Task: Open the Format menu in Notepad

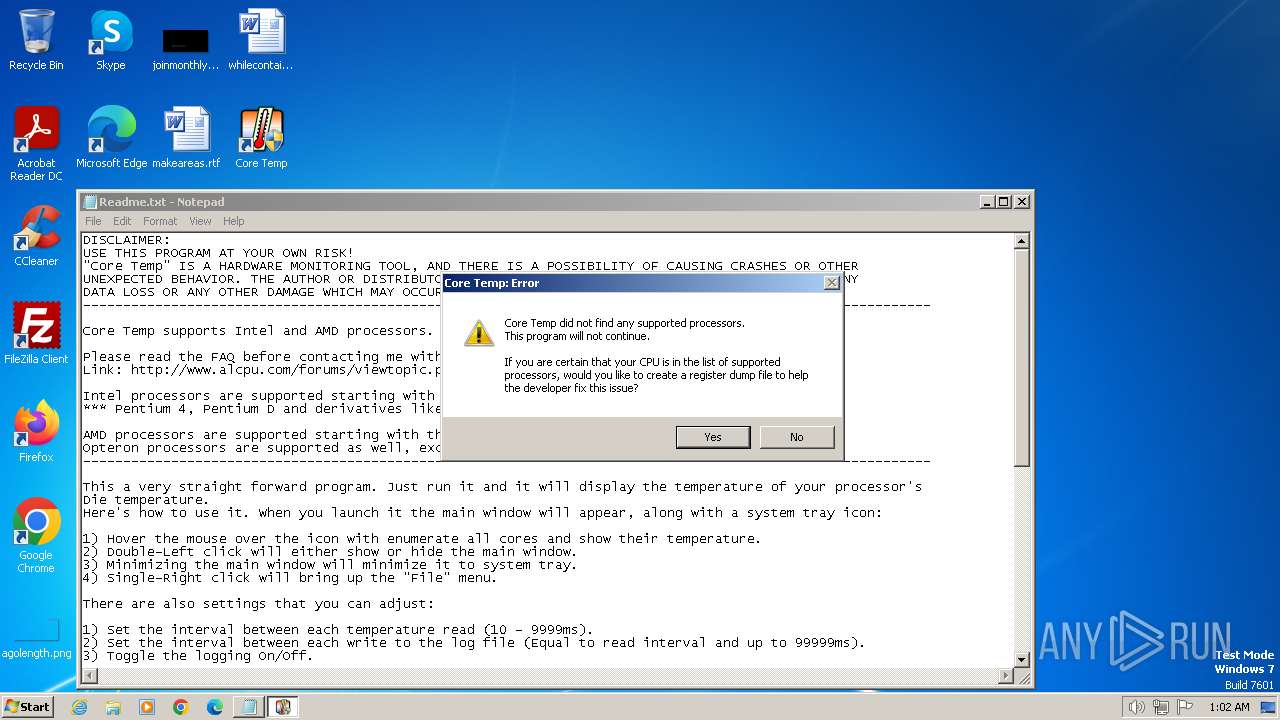Action: coord(160,221)
